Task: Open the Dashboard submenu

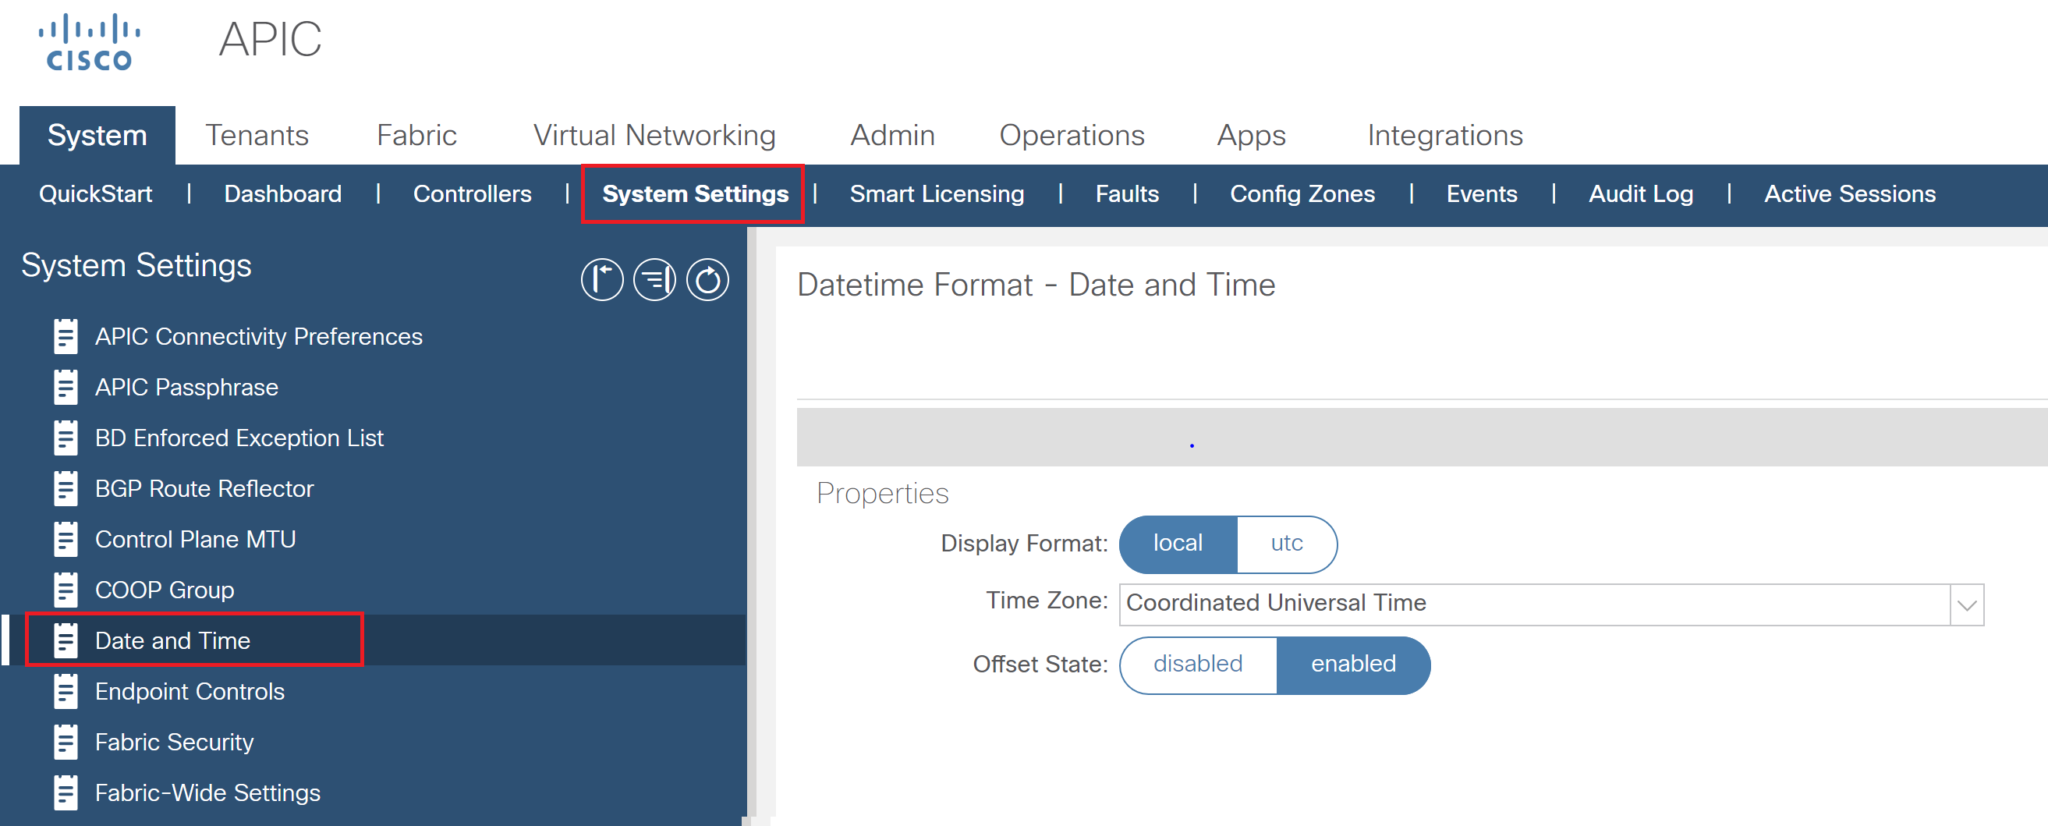Action: click(283, 194)
